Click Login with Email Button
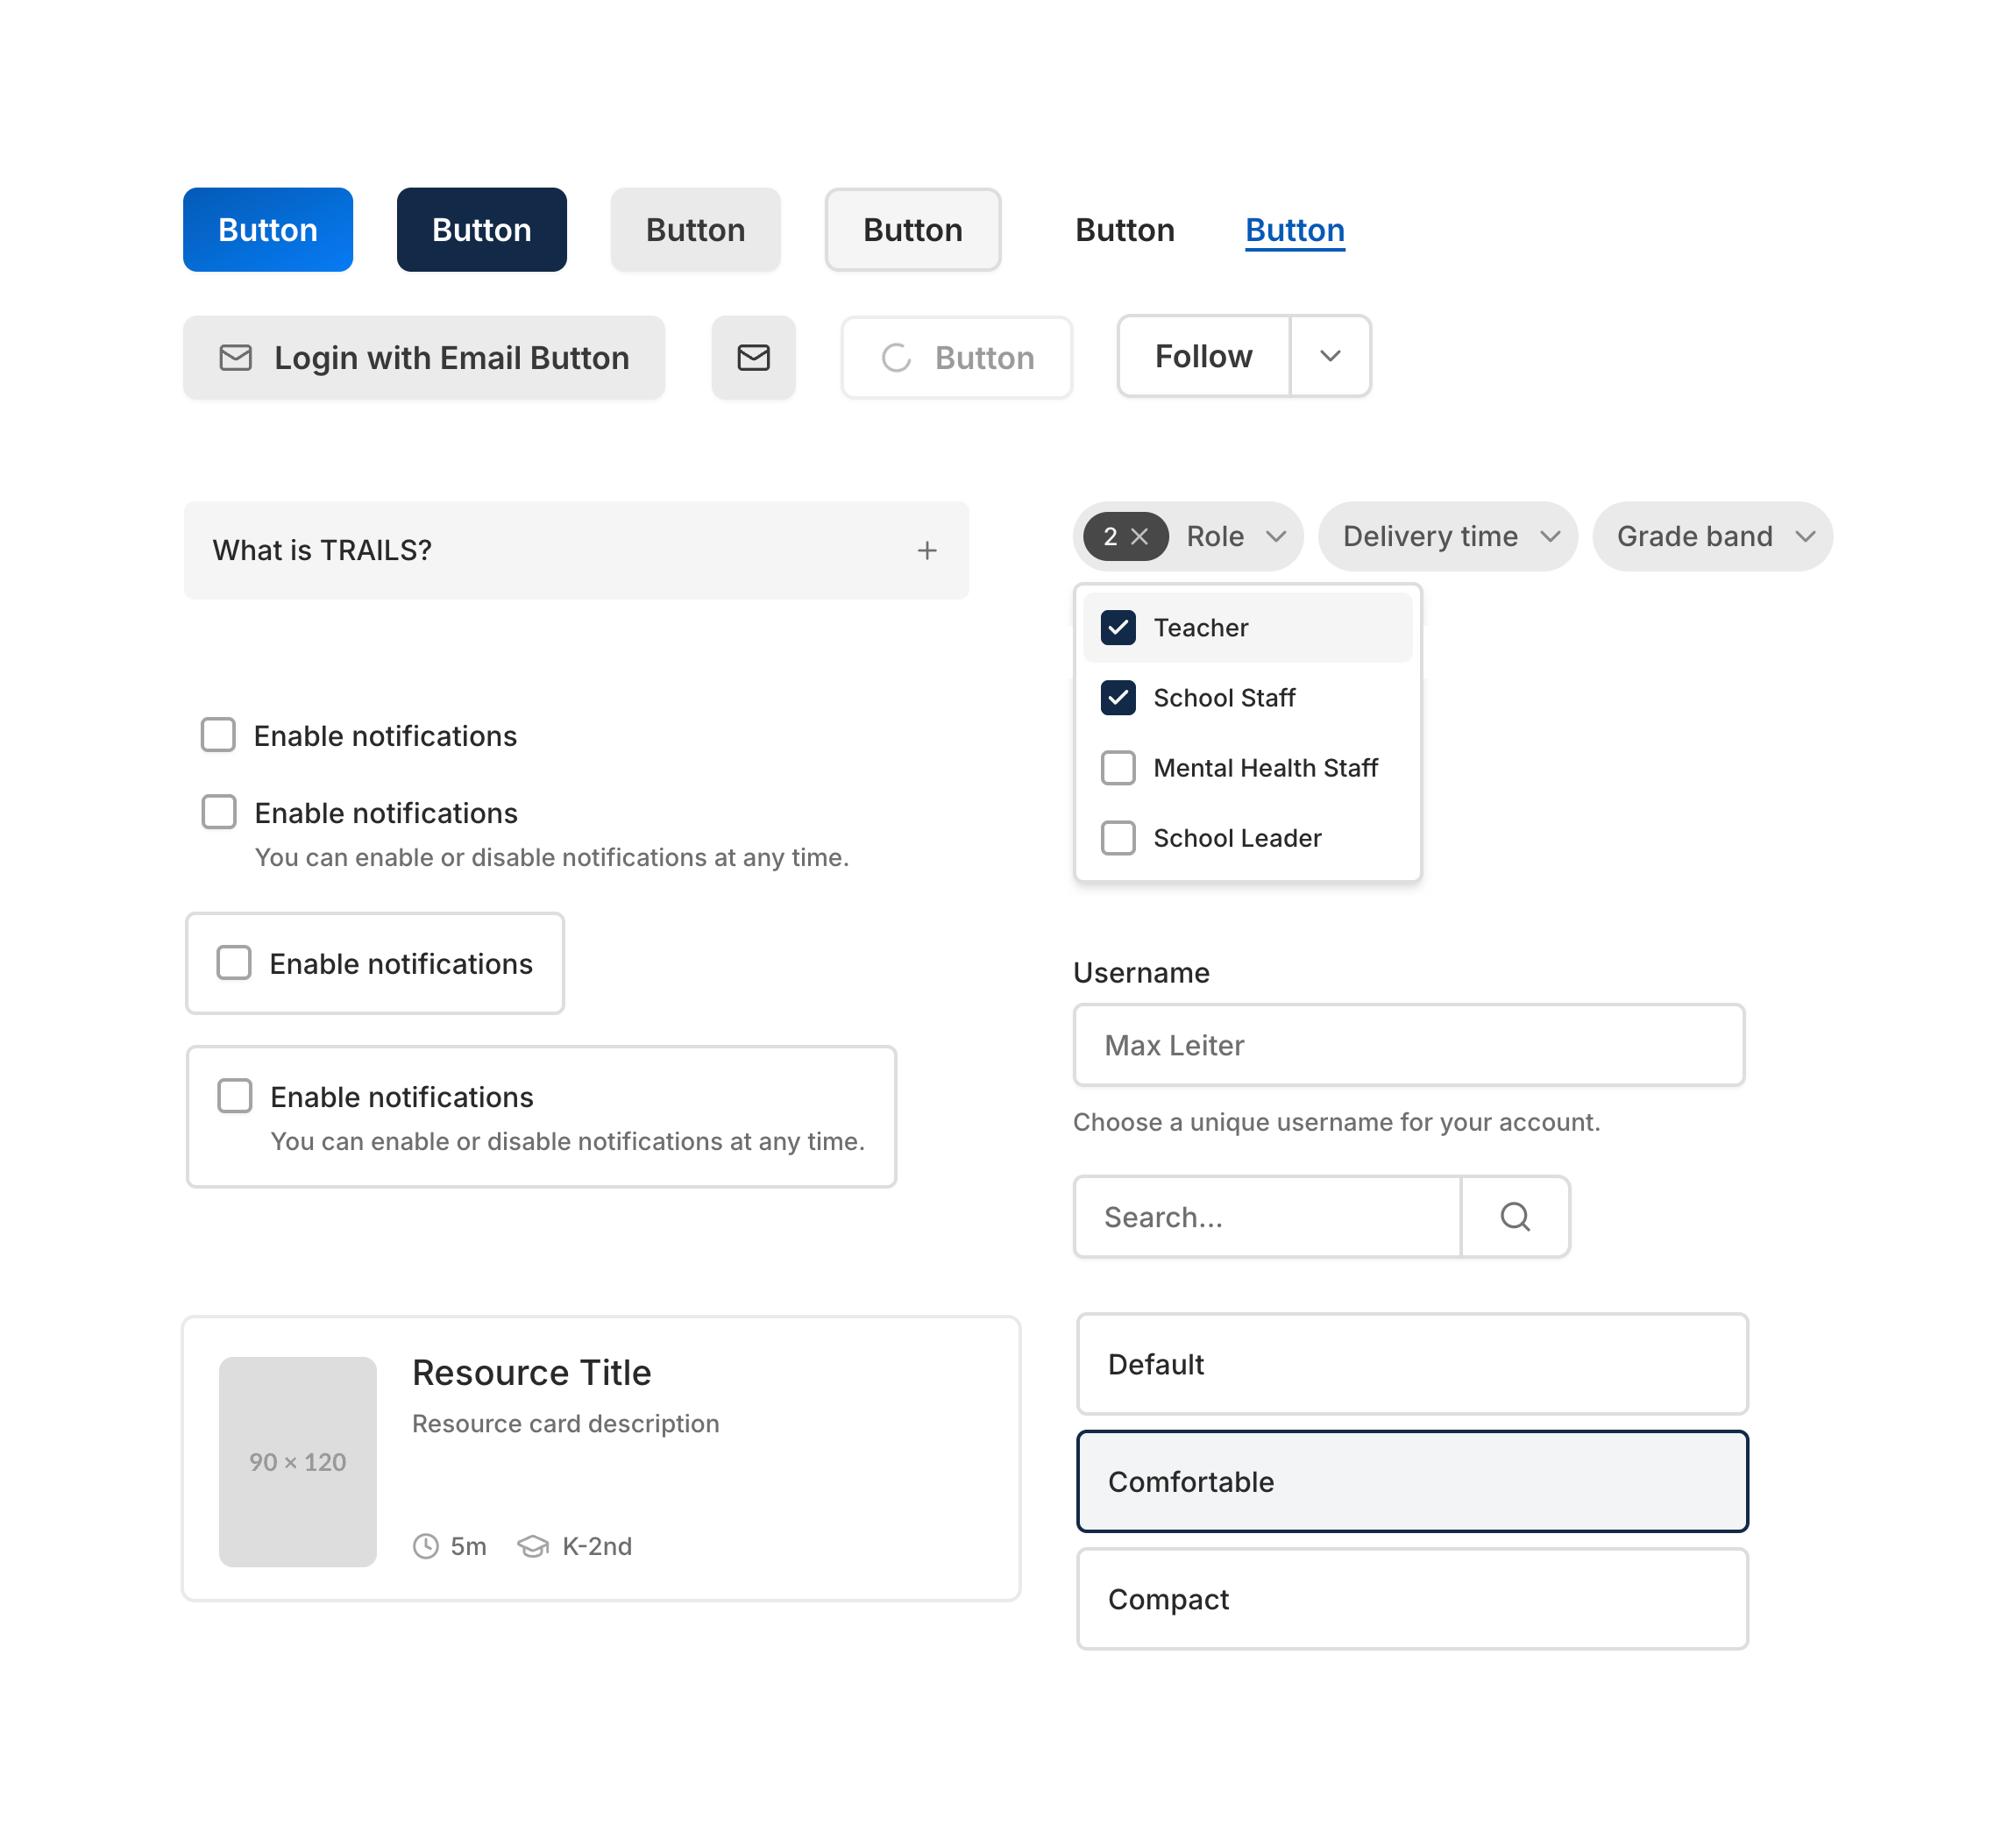This screenshot has width=2016, height=1832. 424,357
